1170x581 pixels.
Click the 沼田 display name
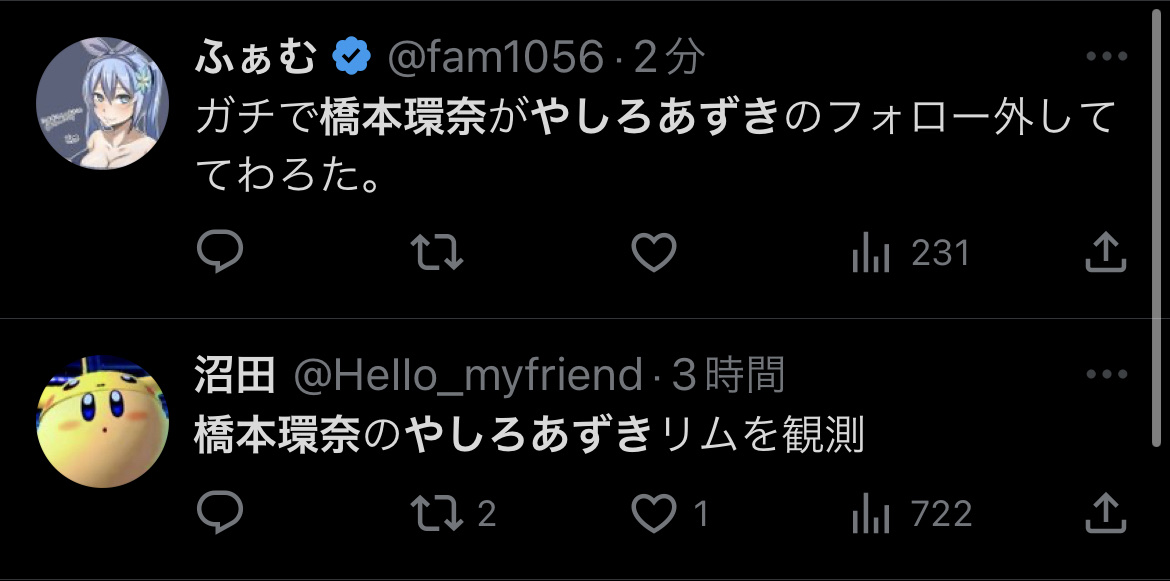point(234,377)
